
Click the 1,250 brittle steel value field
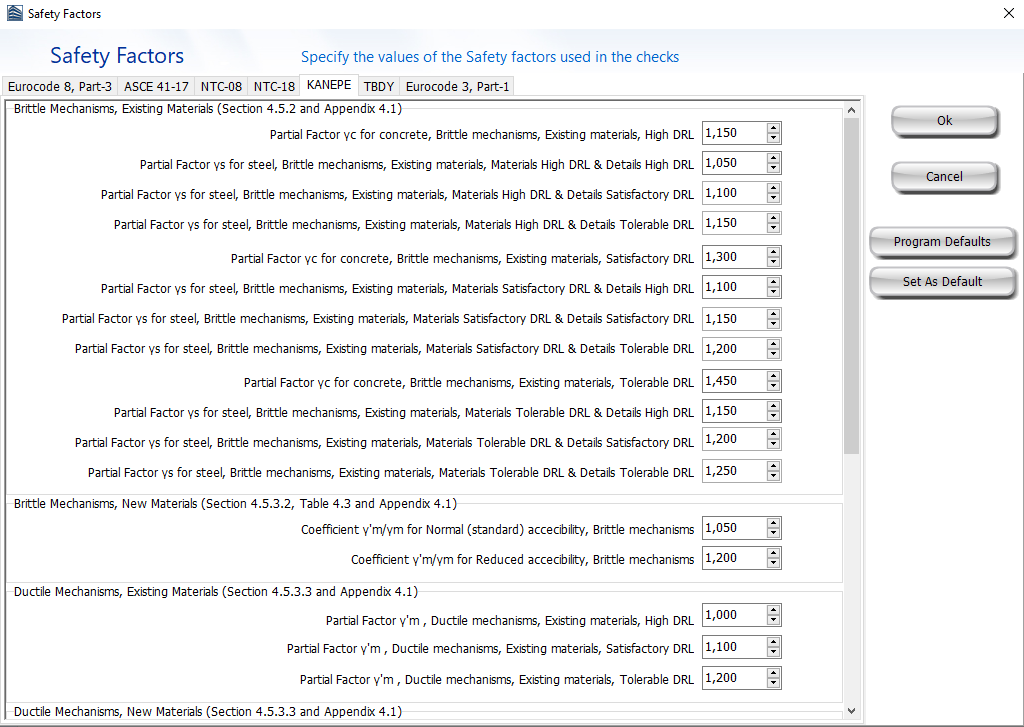(733, 471)
